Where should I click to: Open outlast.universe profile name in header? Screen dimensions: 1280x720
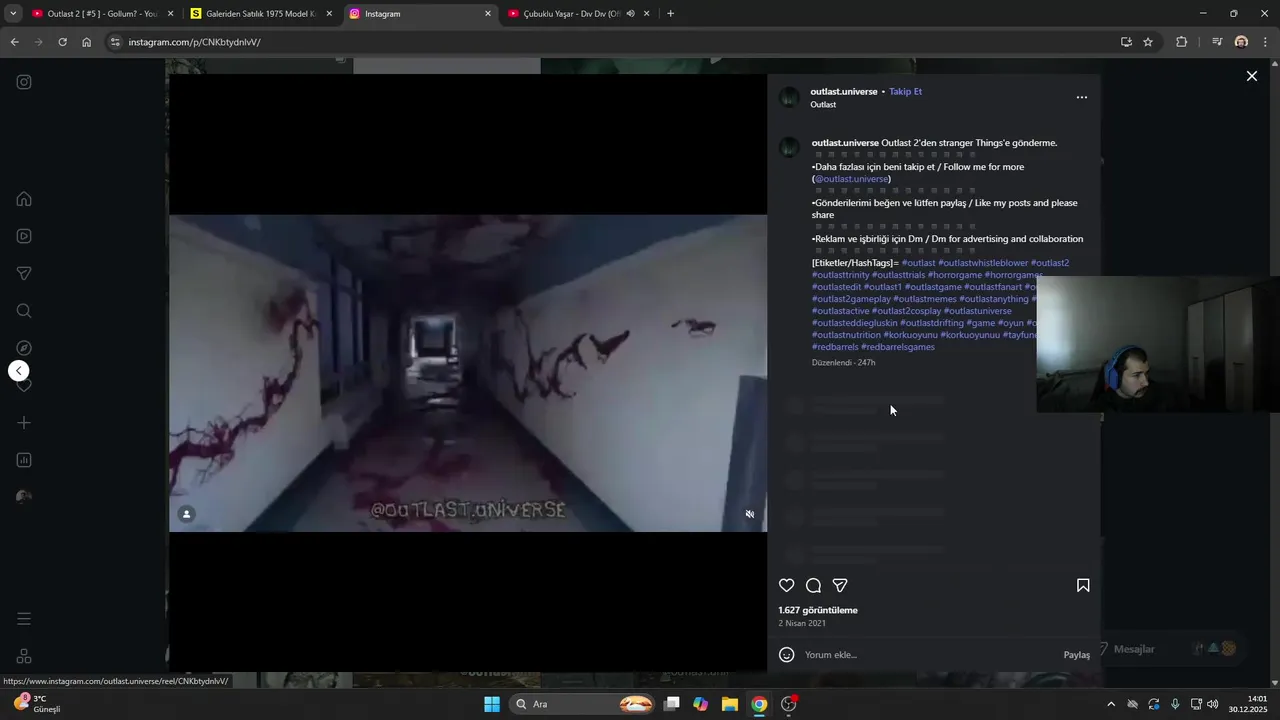844,91
